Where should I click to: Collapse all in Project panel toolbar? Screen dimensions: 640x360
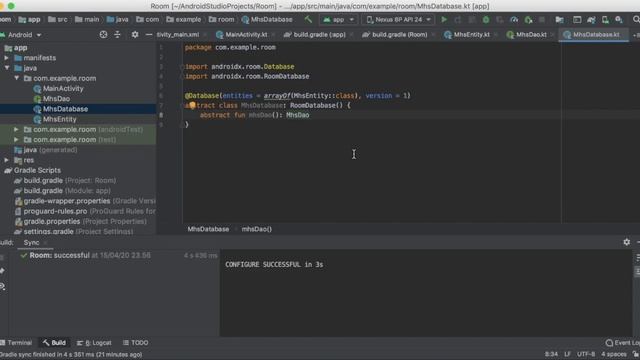(118, 35)
